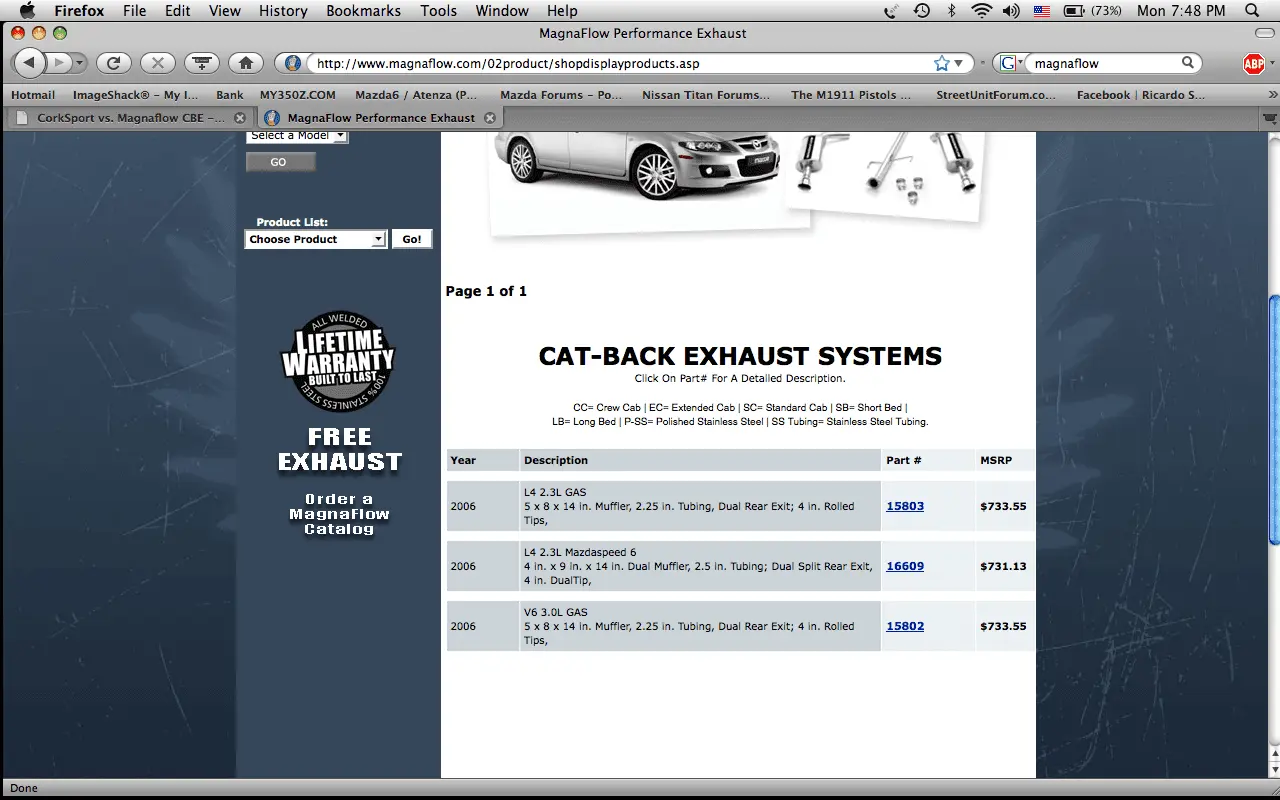Click the Stop loading X button
Image resolution: width=1280 pixels, height=800 pixels.
pos(157,63)
